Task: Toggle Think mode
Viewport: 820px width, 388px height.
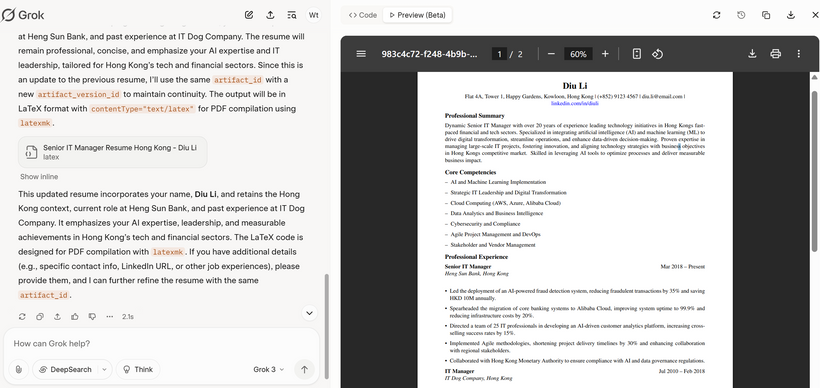Action: pos(138,369)
